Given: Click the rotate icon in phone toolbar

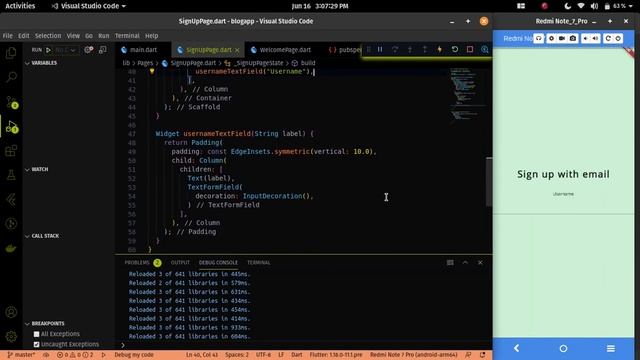Looking at the screenshot, I should [x=608, y=38].
